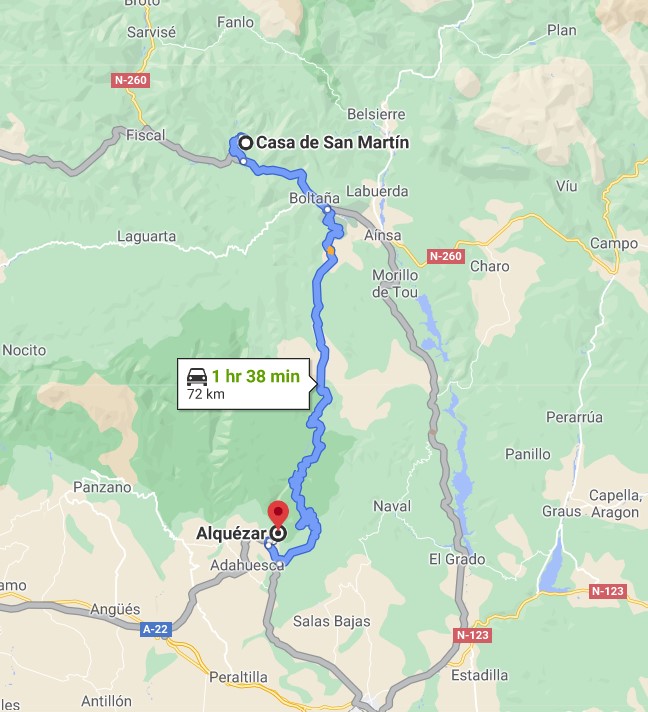
Task: Click the Fiscal town label
Action: (x=145, y=135)
